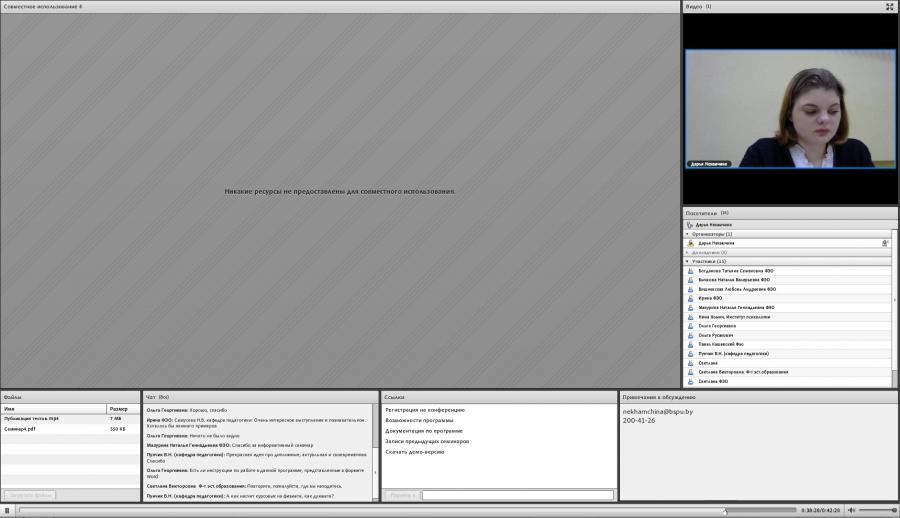Expand the Докладчики group
The height and width of the screenshot is (518, 900).
[x=688, y=253]
